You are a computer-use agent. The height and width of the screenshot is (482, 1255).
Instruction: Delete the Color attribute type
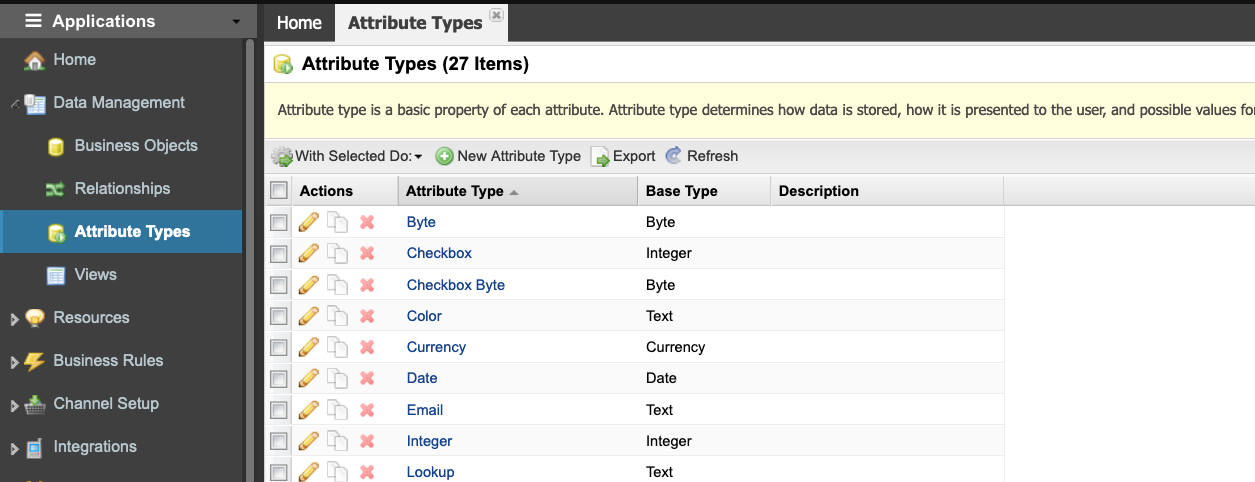367,316
